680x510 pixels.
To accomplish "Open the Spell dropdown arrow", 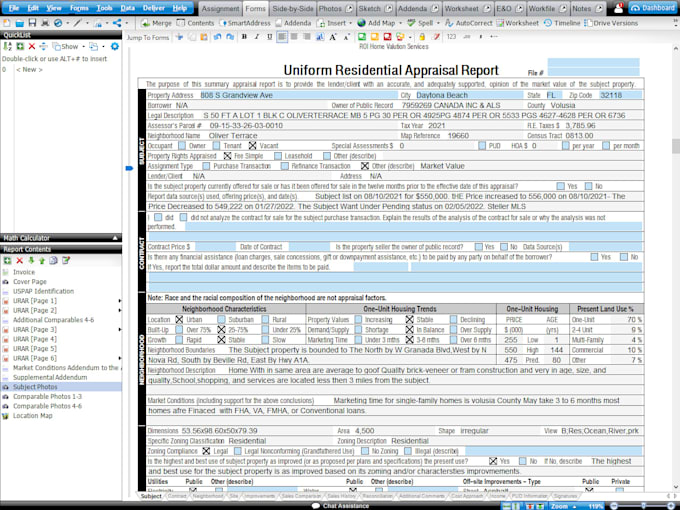I will tap(438, 23).
